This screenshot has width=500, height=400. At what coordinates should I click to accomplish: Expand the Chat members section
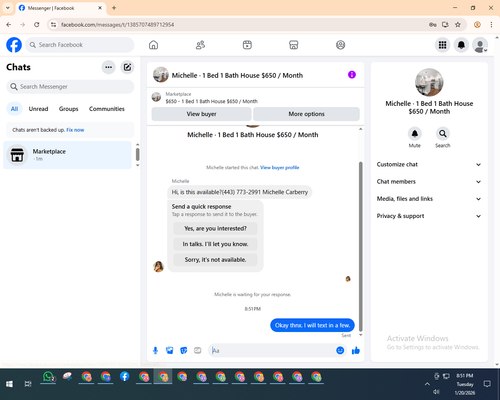[x=429, y=182]
